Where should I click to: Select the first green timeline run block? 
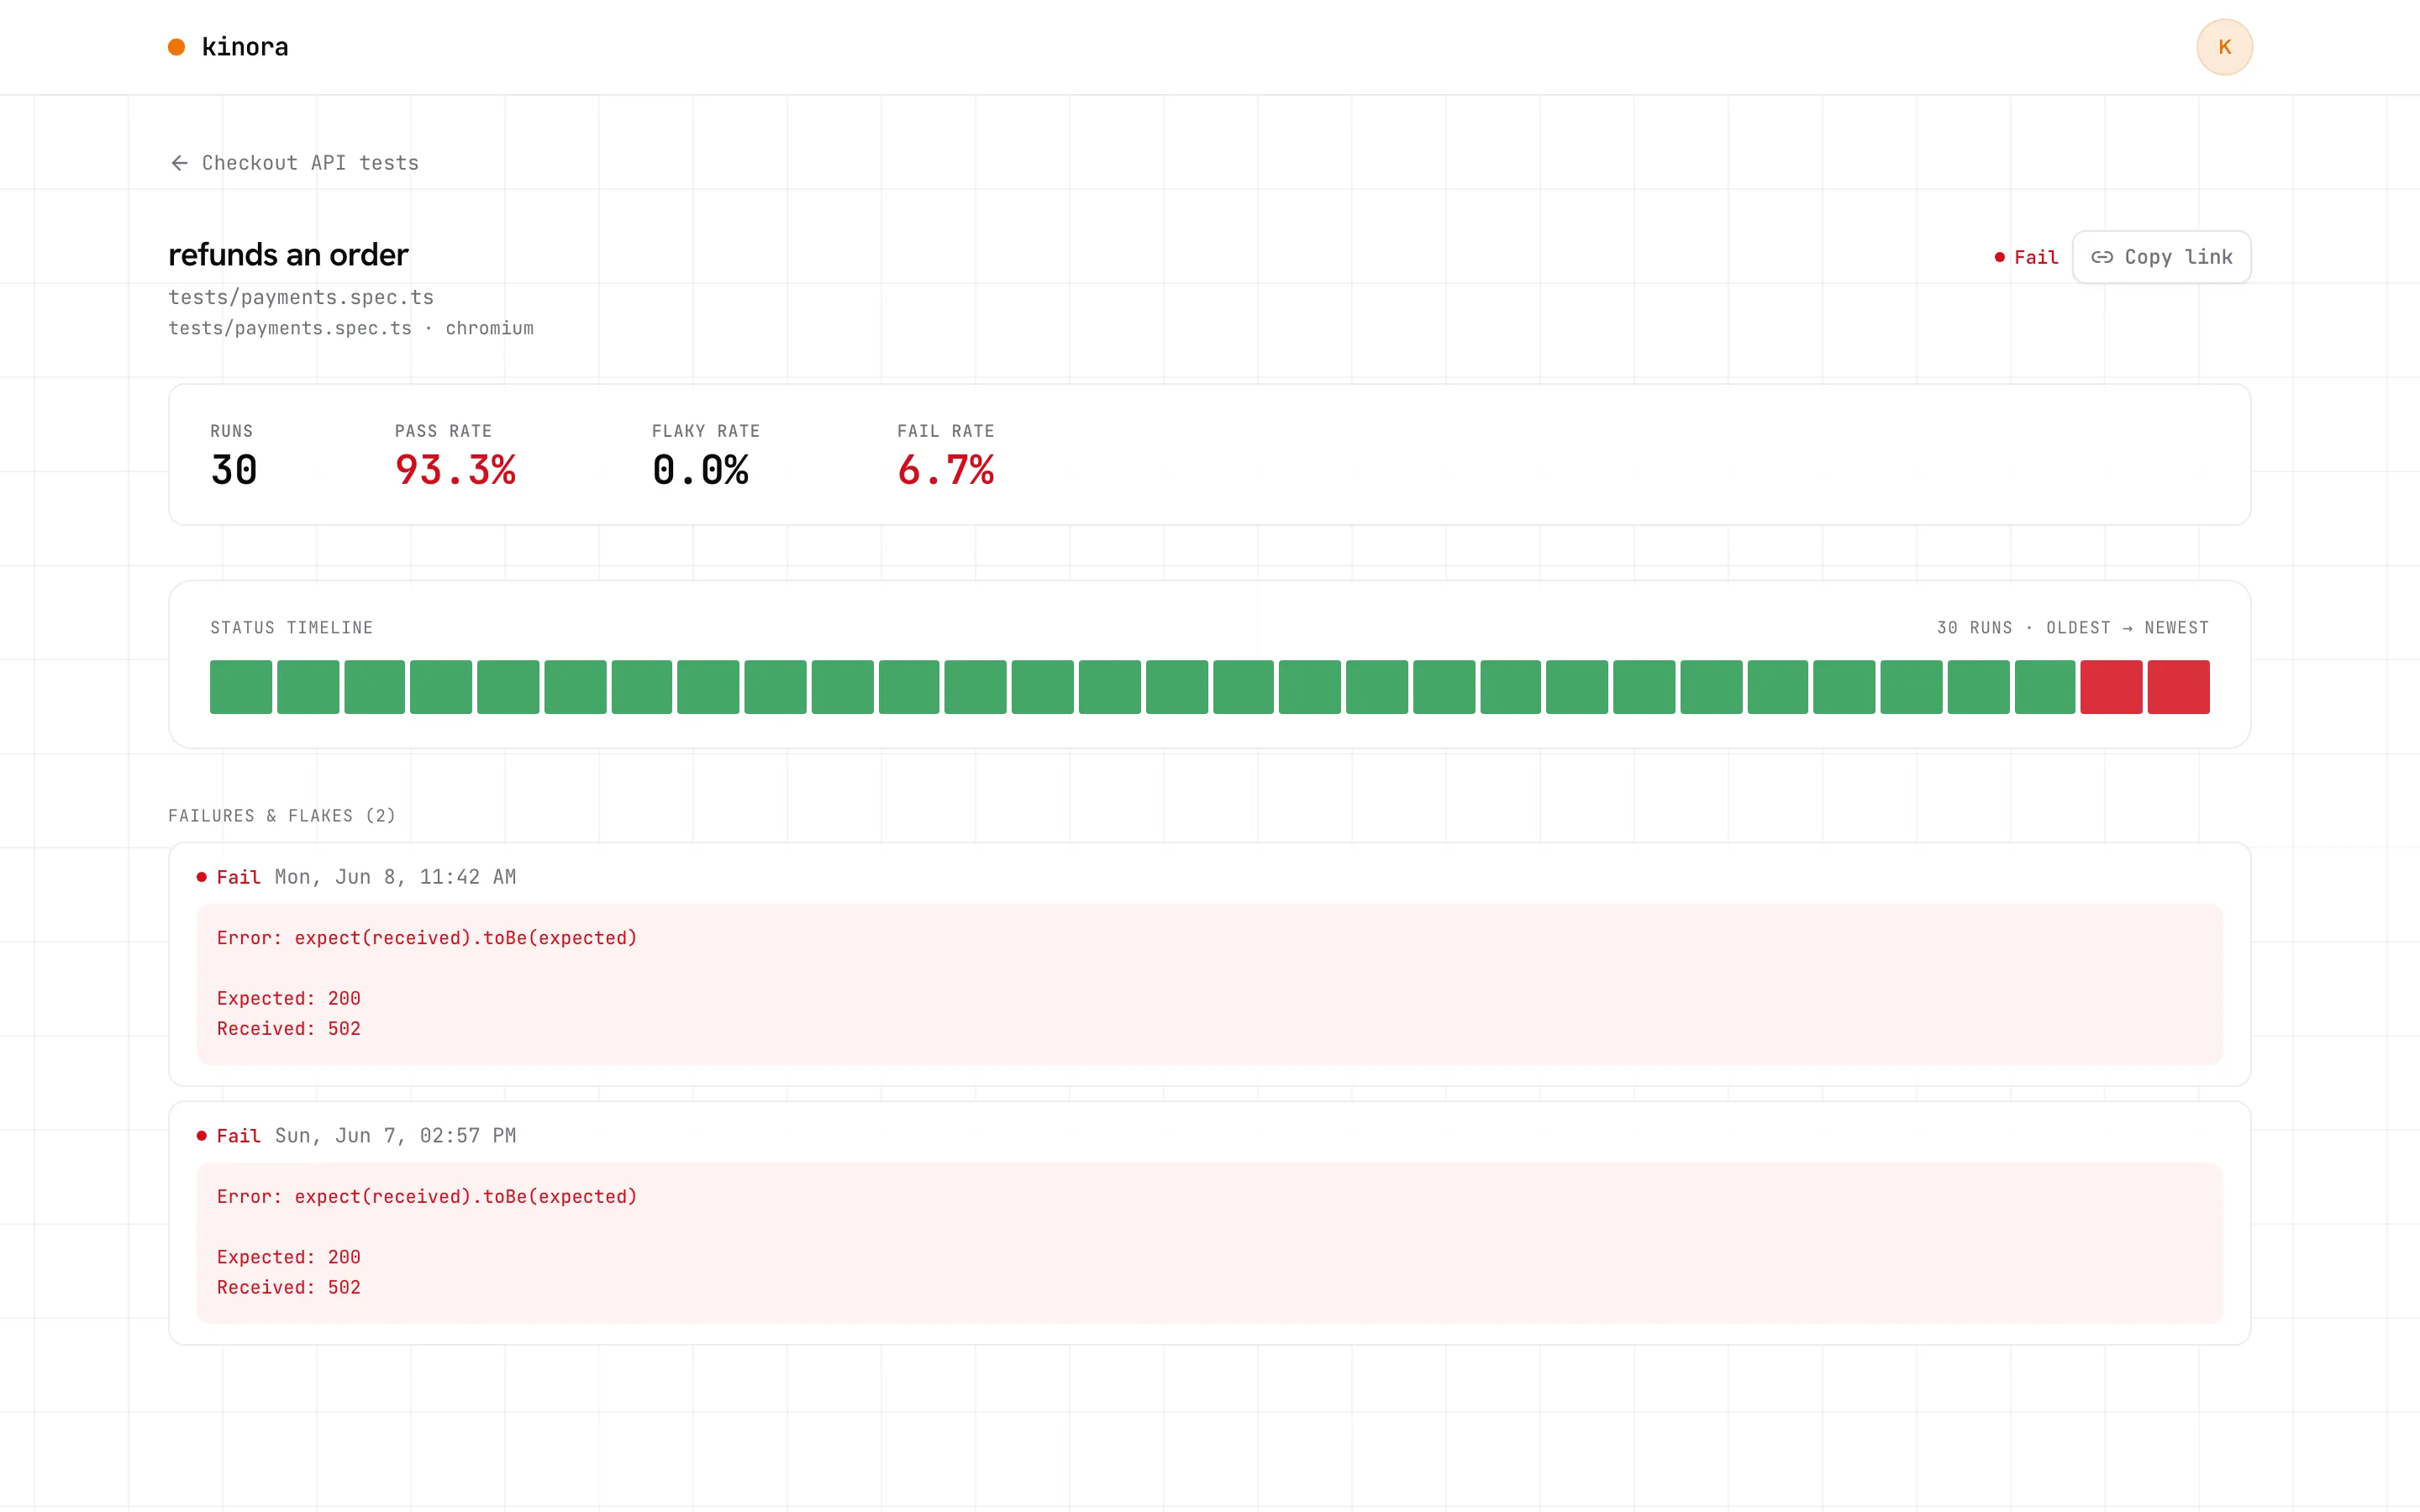tap(241, 687)
